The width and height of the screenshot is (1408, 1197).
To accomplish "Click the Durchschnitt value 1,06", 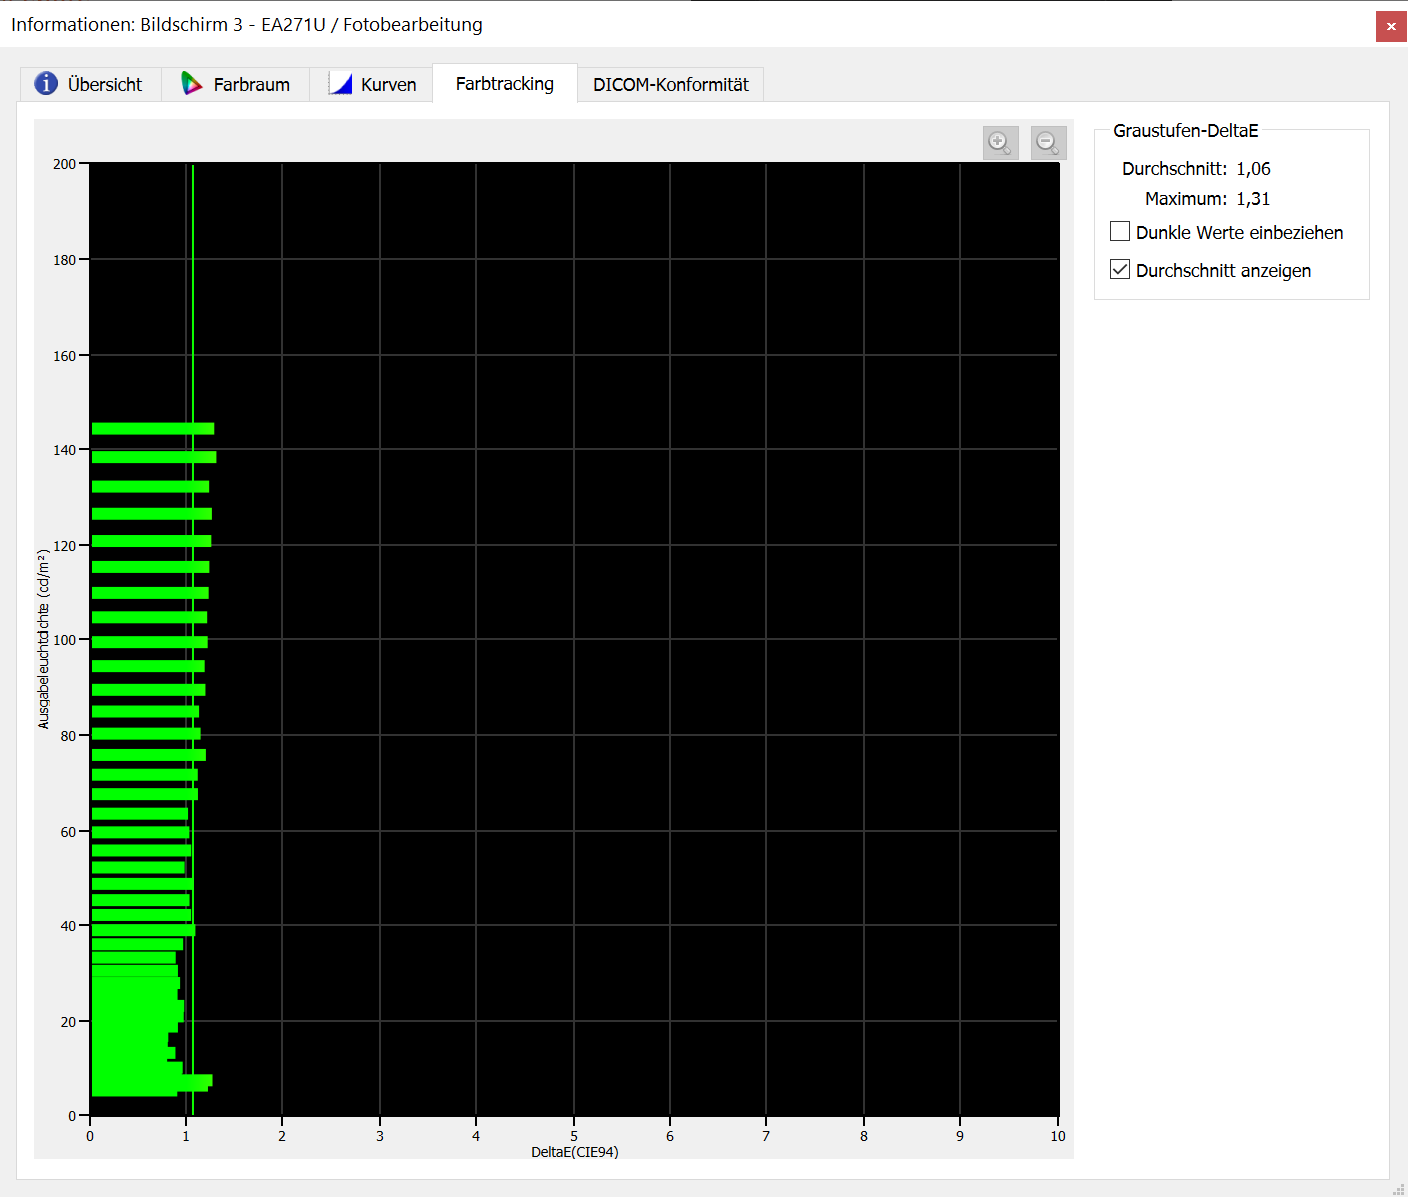I will coord(1253,169).
